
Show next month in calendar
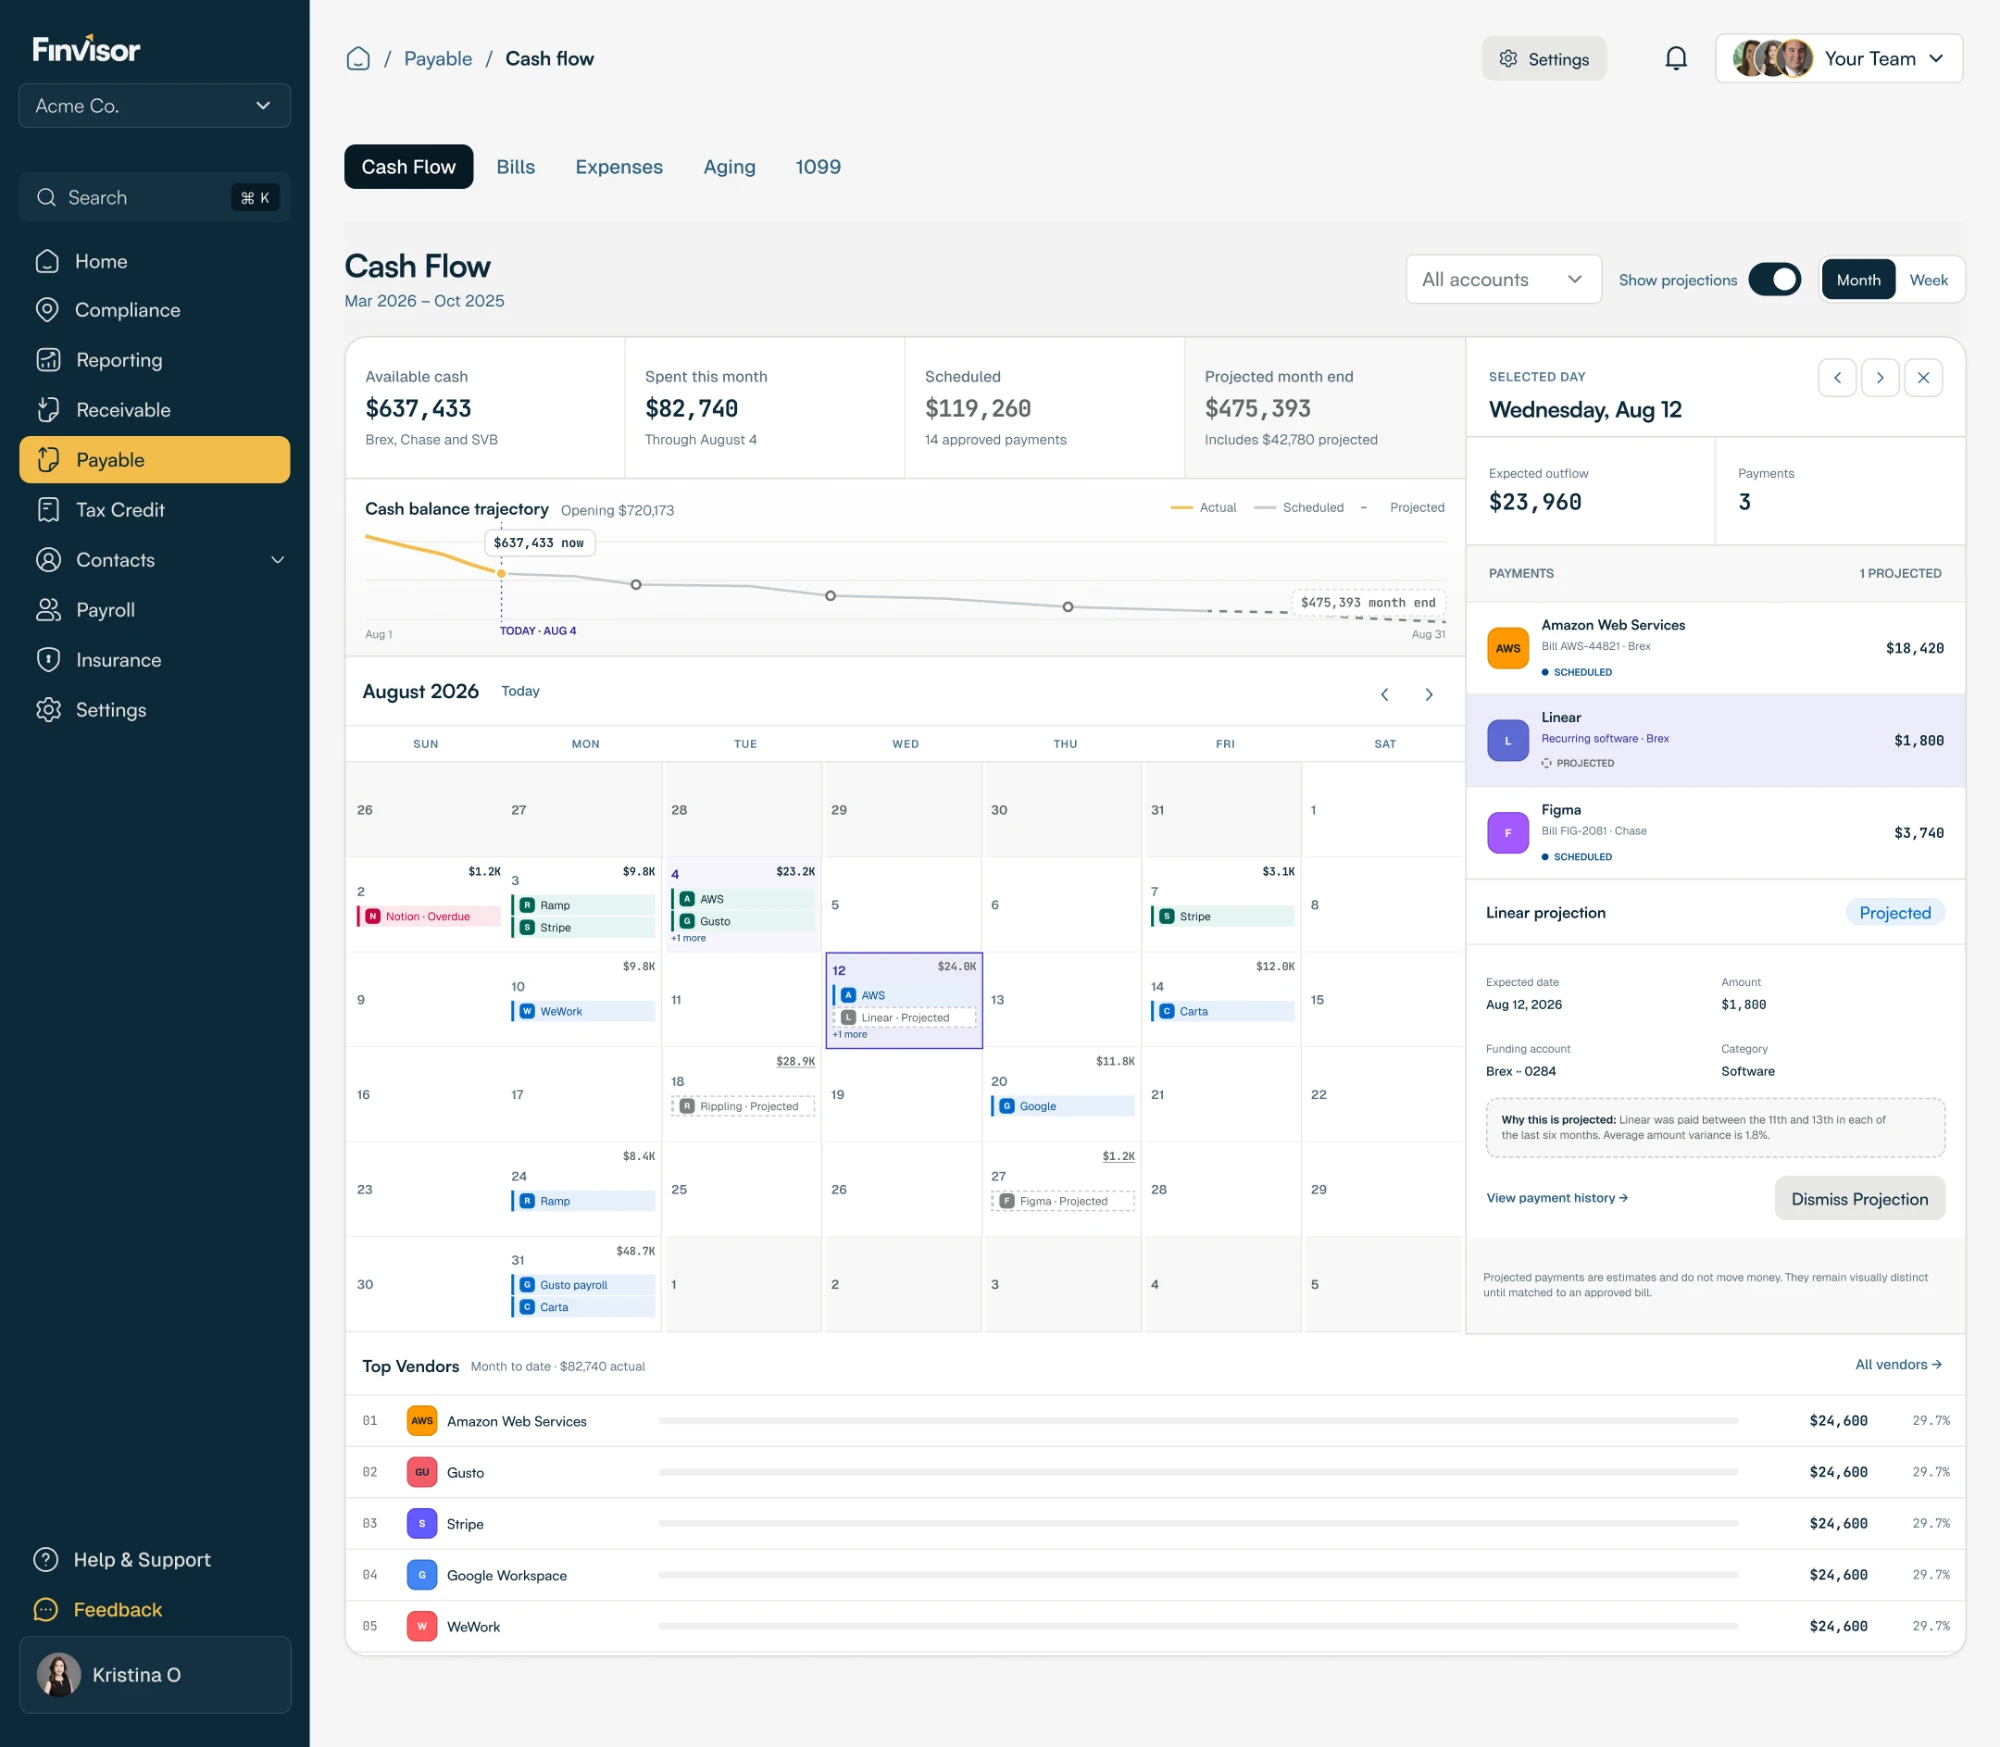click(x=1429, y=694)
